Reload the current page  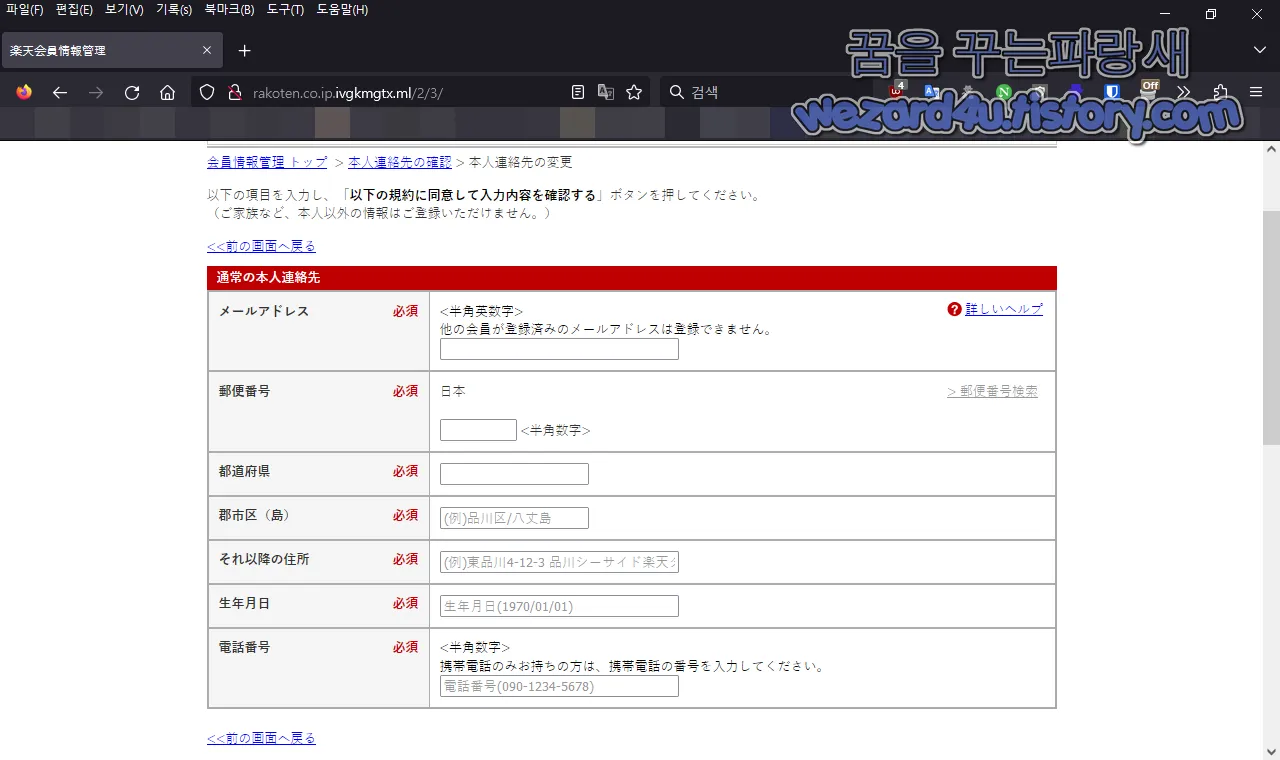pyautogui.click(x=132, y=92)
